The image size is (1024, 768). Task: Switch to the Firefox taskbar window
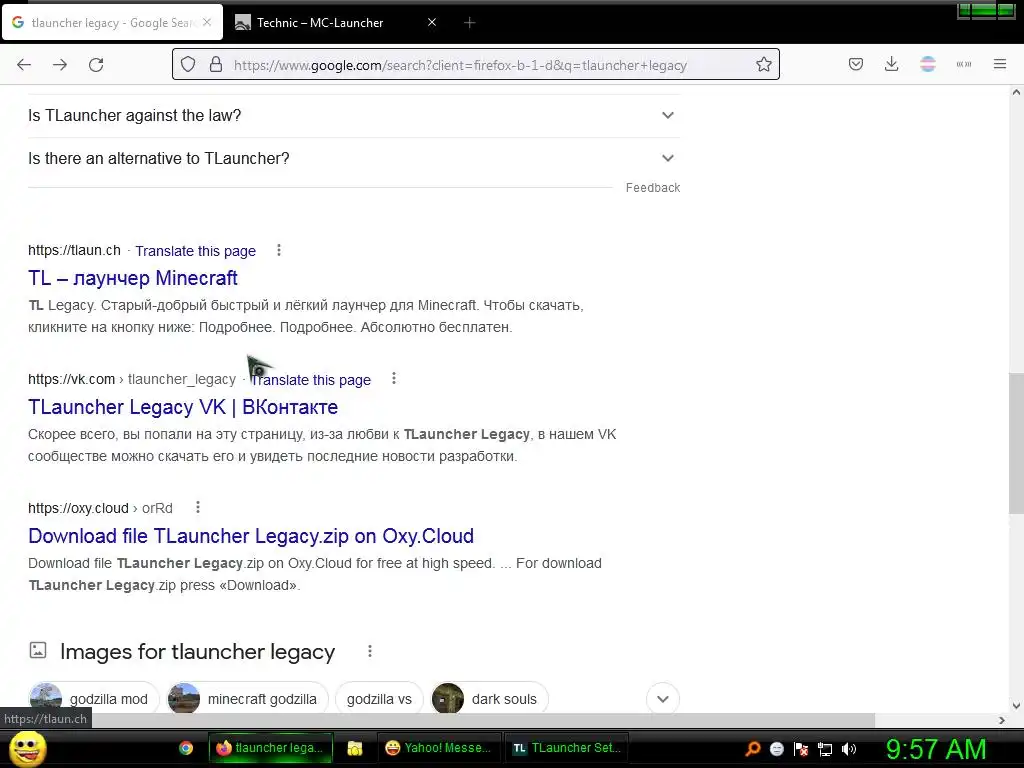[x=271, y=748]
